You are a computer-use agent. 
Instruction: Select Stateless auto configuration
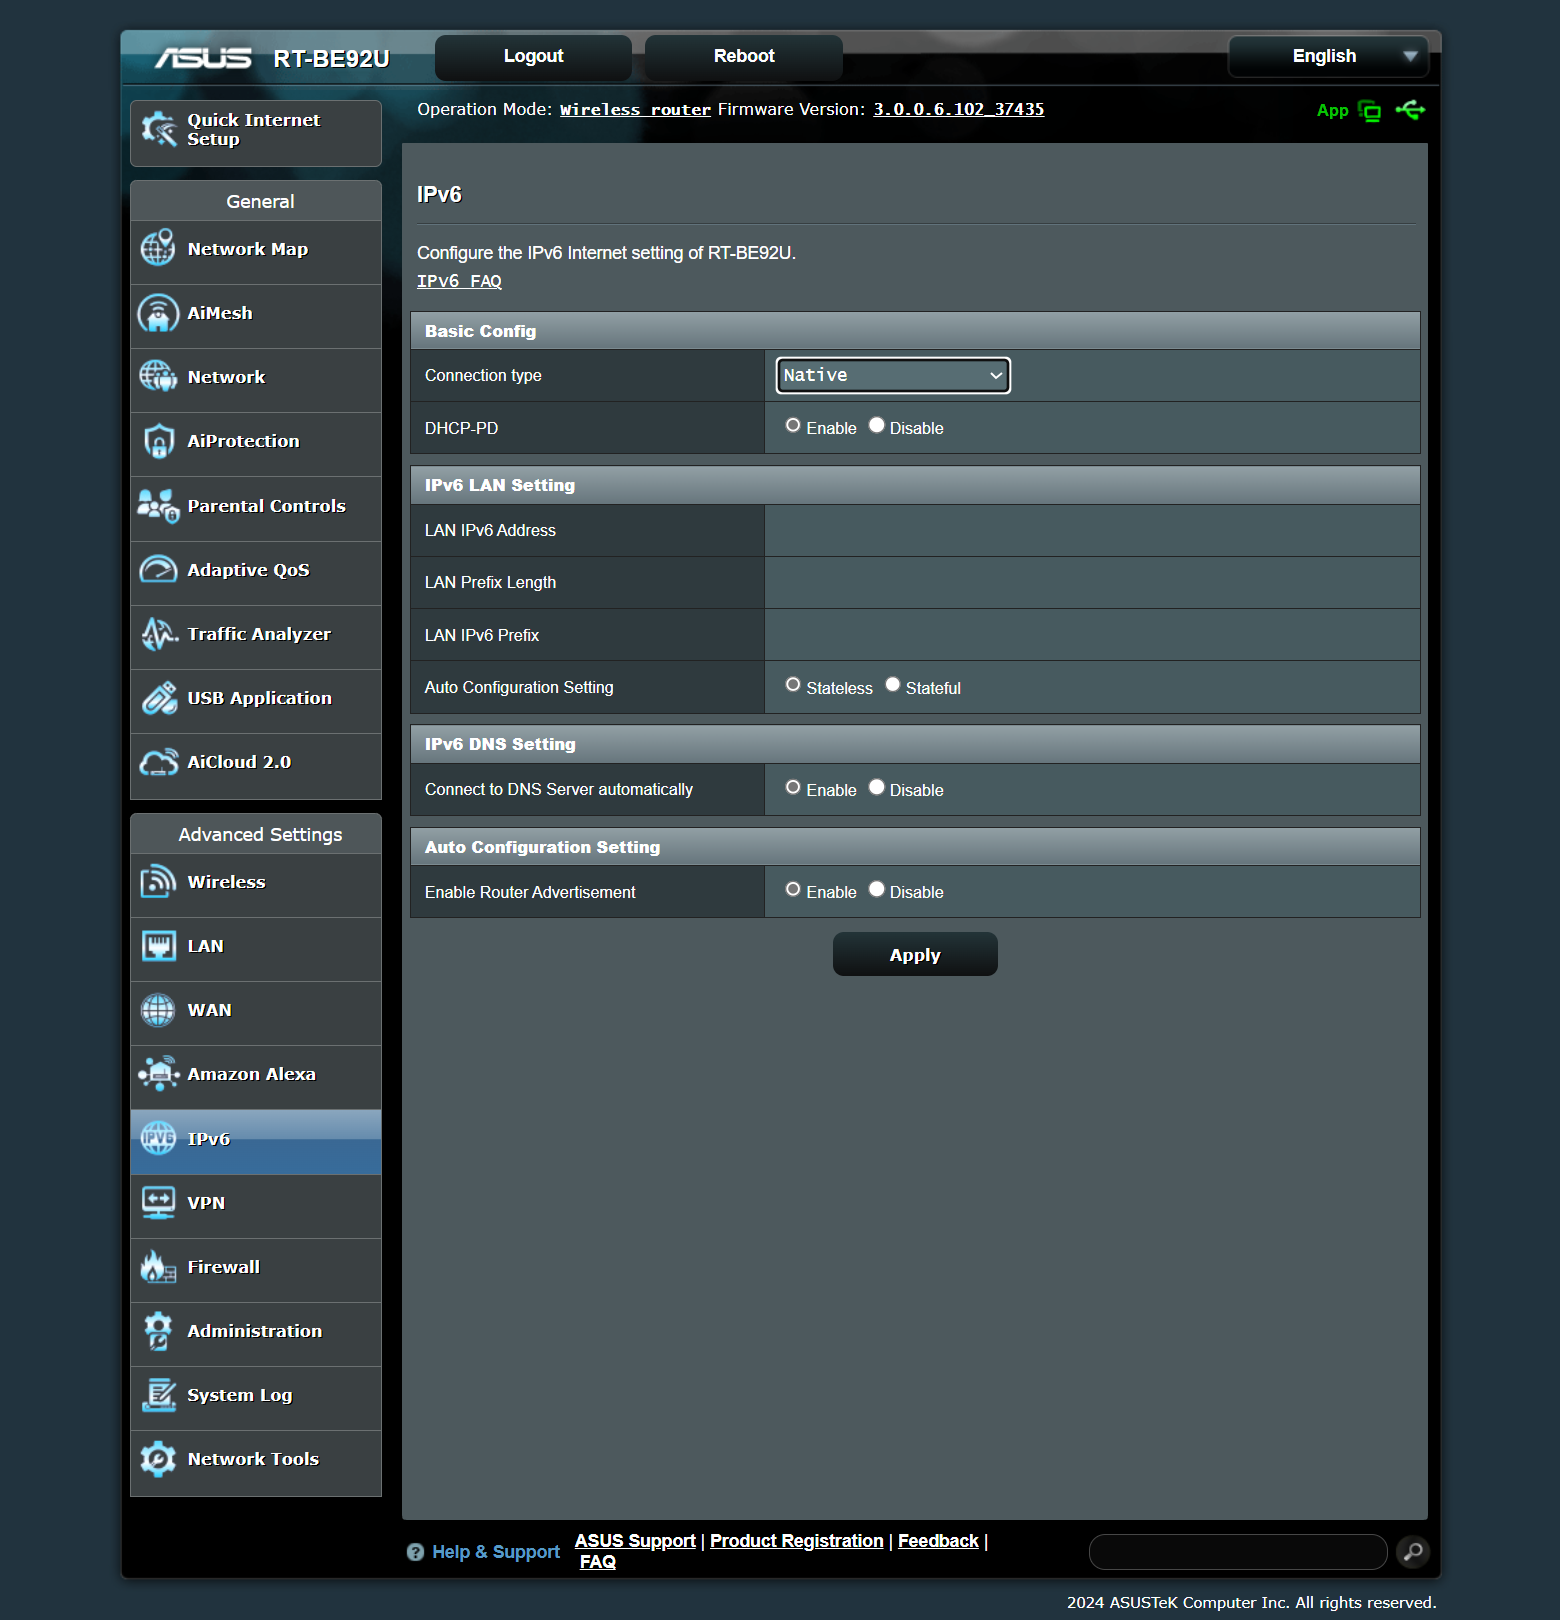pos(793,685)
